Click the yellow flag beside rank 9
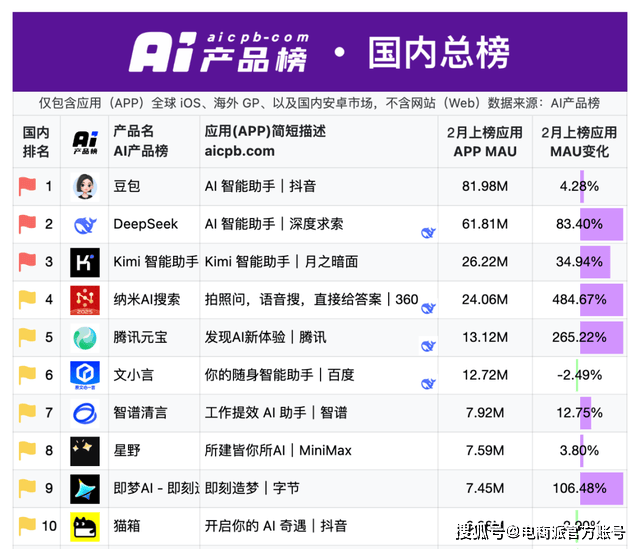Viewport: 640px width, 549px height. pos(27,489)
